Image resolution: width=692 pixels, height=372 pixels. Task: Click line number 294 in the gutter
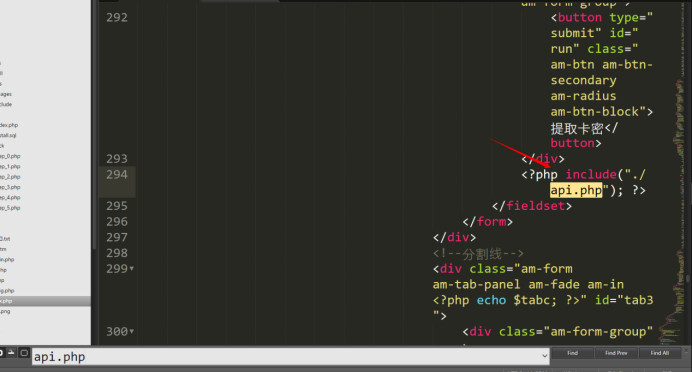click(x=117, y=174)
